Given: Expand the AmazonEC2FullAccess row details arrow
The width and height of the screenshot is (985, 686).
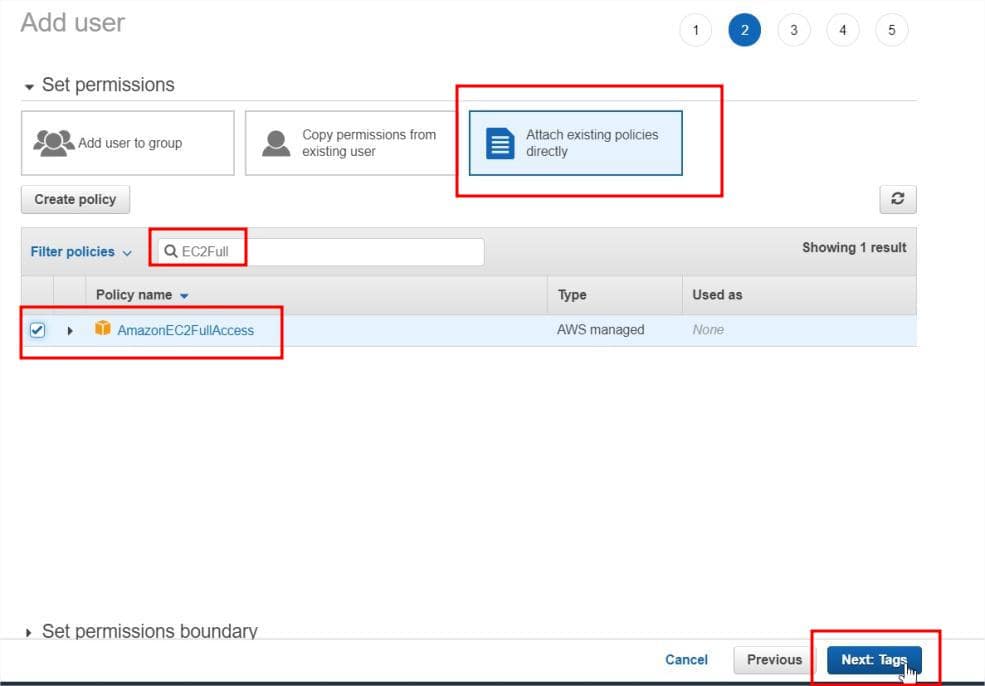Looking at the screenshot, I should point(70,330).
